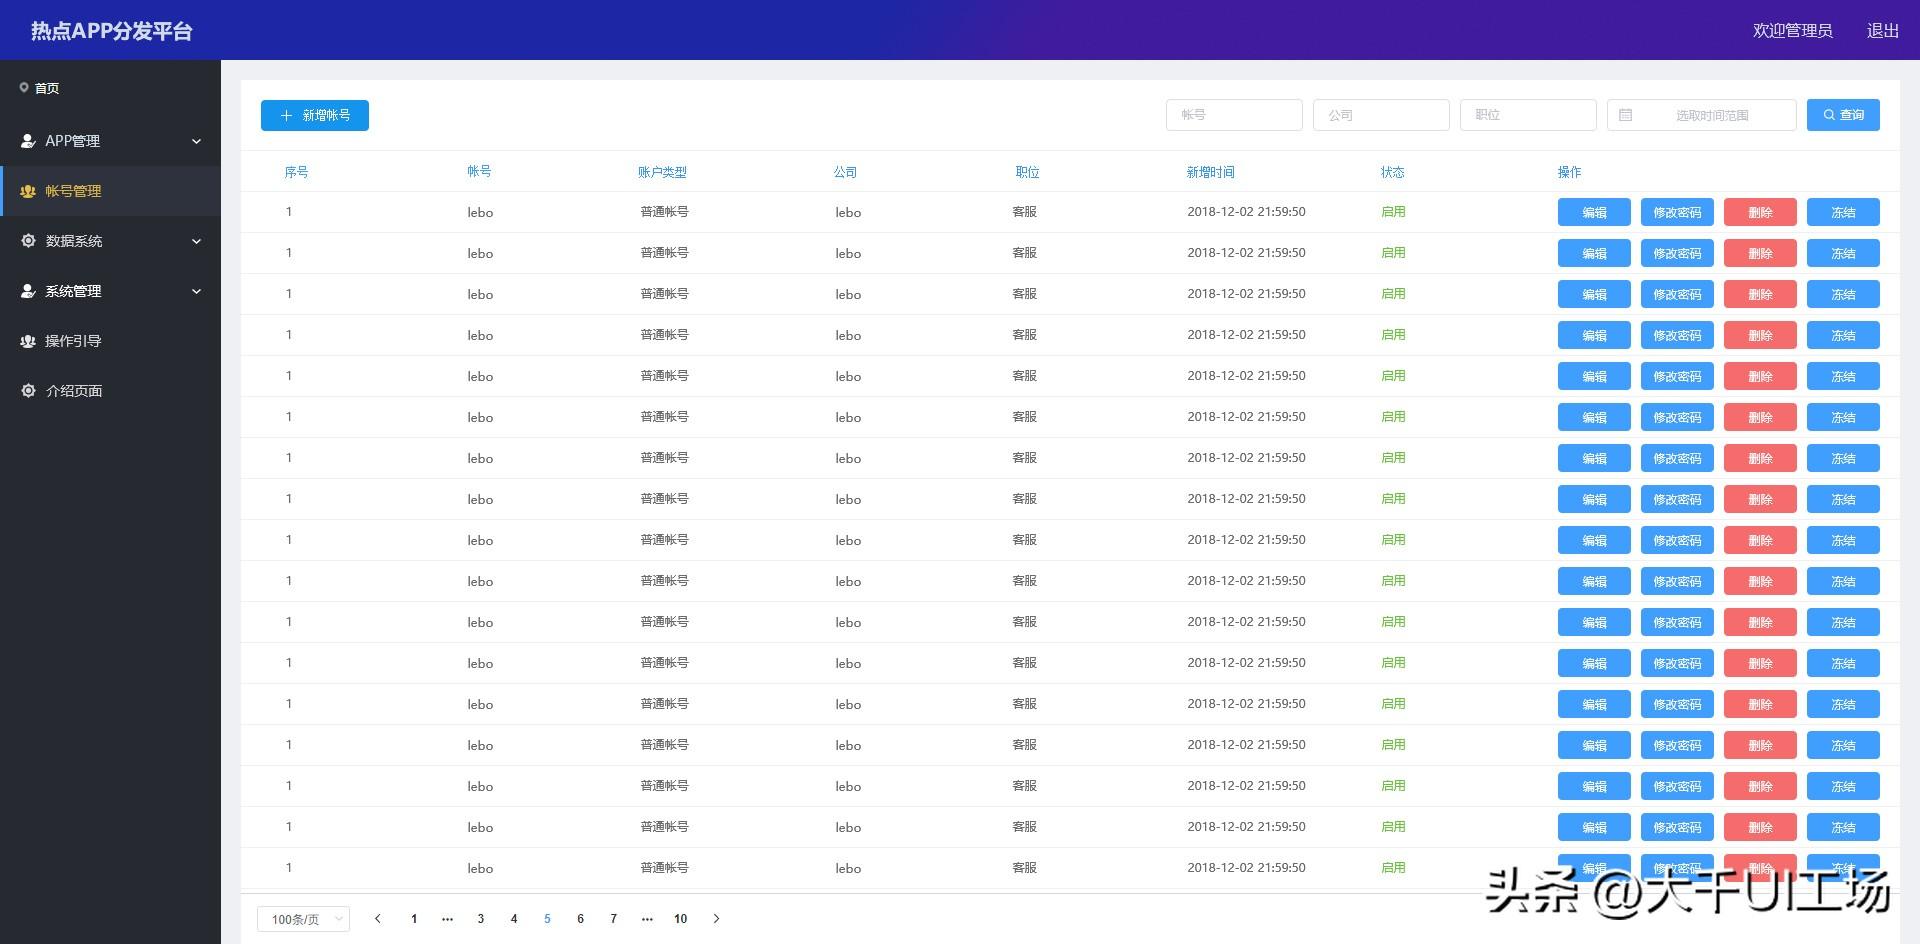Viewport: 1920px width, 944px height.
Task: Expand the 数据系统 menu chevron
Action: pos(196,241)
